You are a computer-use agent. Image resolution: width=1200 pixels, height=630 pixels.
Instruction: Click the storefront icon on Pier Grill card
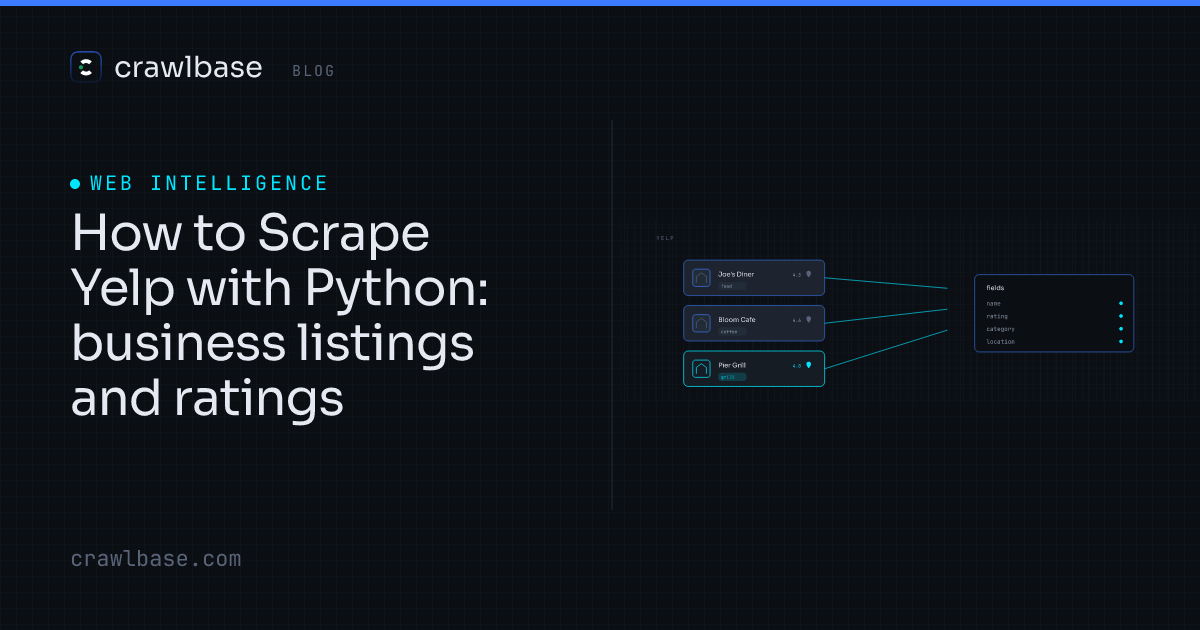[701, 369]
